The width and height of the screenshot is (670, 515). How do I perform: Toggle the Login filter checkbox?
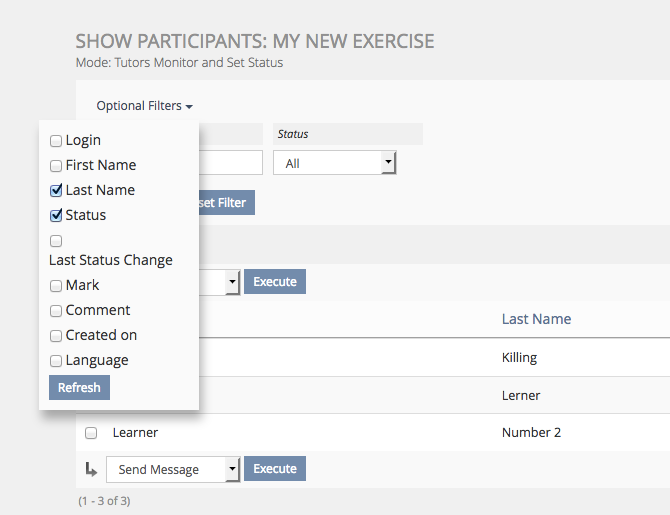point(56,141)
